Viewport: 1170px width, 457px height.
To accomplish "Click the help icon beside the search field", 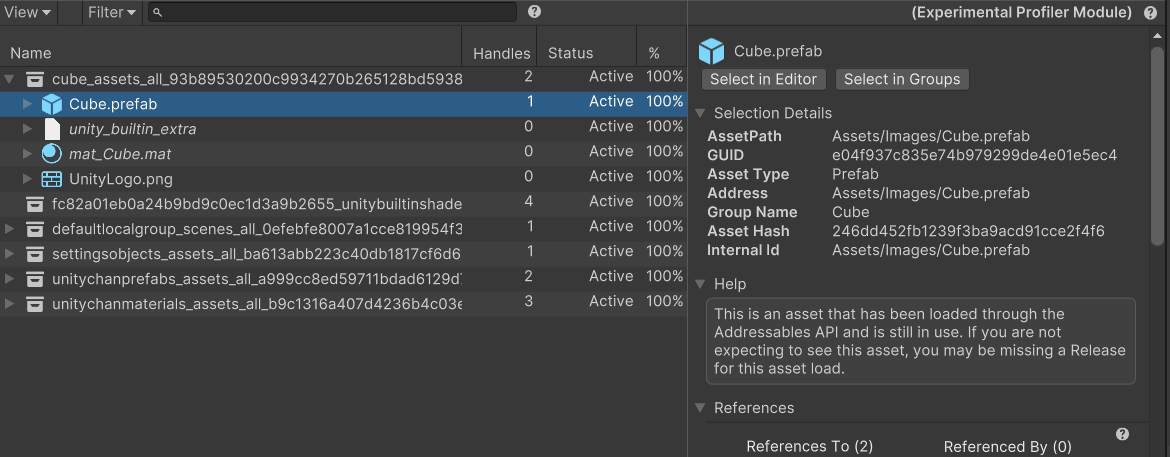I will tap(534, 12).
